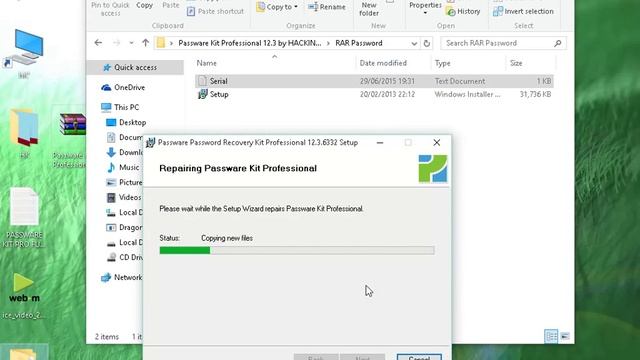Select This PC in navigation pane

click(x=126, y=107)
